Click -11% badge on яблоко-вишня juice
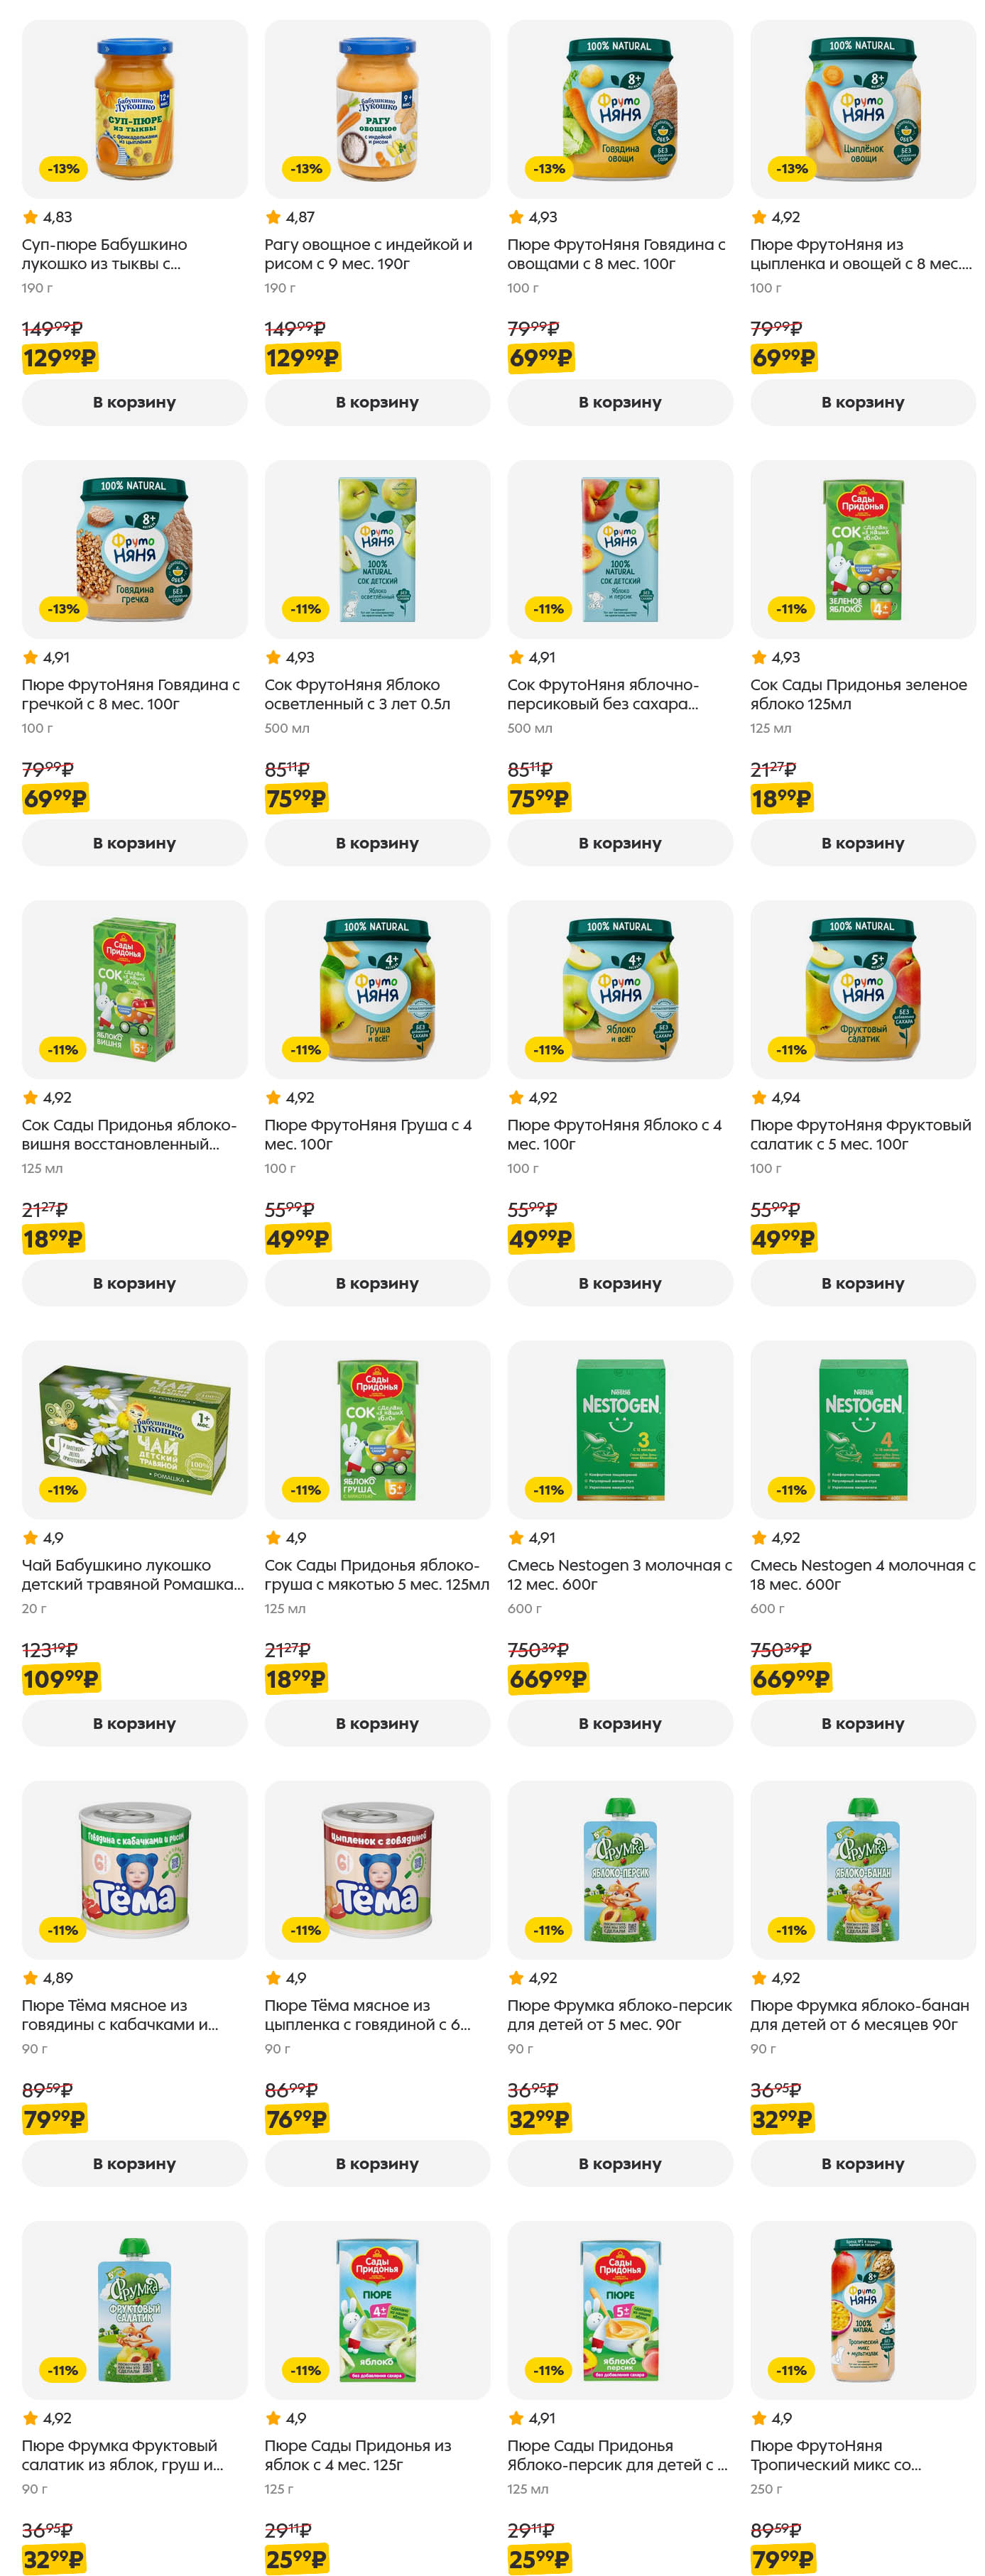The width and height of the screenshot is (985, 2576). click(63, 1049)
